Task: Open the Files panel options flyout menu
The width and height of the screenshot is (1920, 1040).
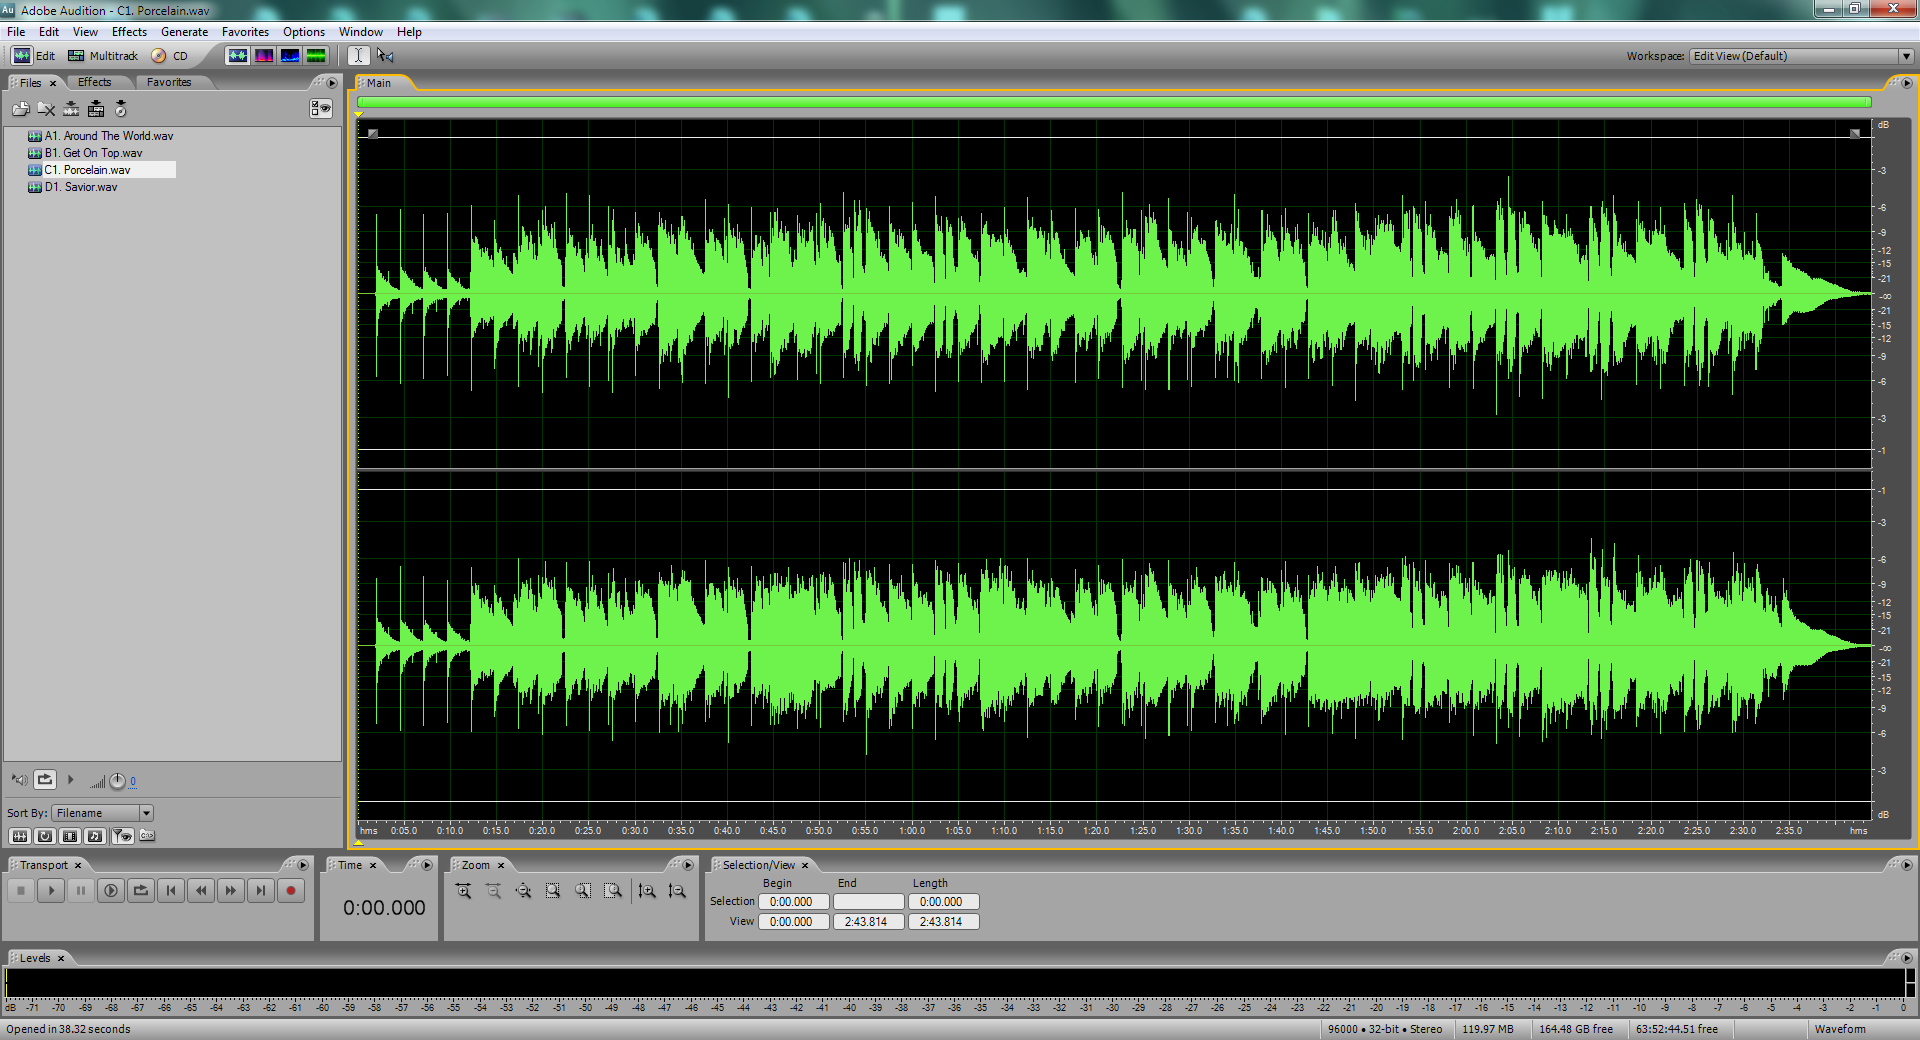Action: pos(332,83)
